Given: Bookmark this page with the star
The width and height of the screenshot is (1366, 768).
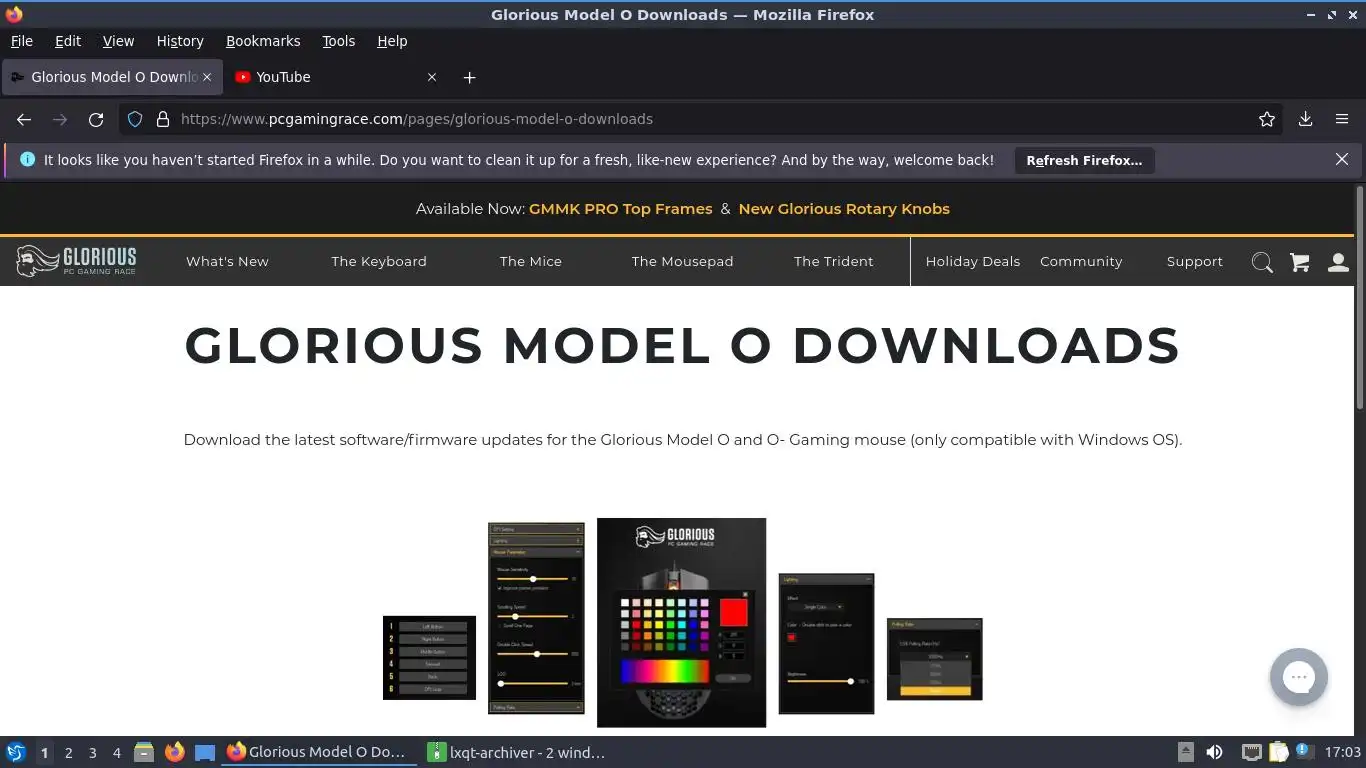Looking at the screenshot, I should (x=1267, y=119).
